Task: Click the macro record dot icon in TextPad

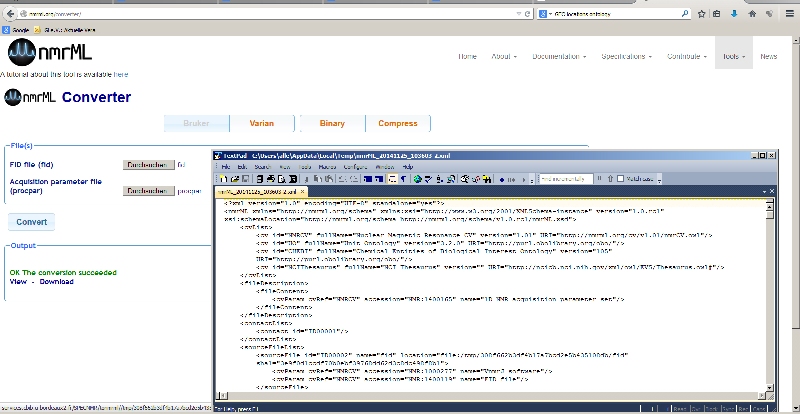Action: pyautogui.click(x=502, y=180)
